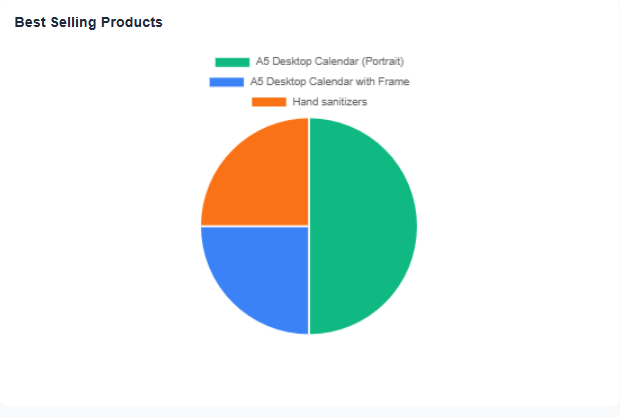Click the orange legend color box
The height and width of the screenshot is (417, 620).
coord(269,102)
